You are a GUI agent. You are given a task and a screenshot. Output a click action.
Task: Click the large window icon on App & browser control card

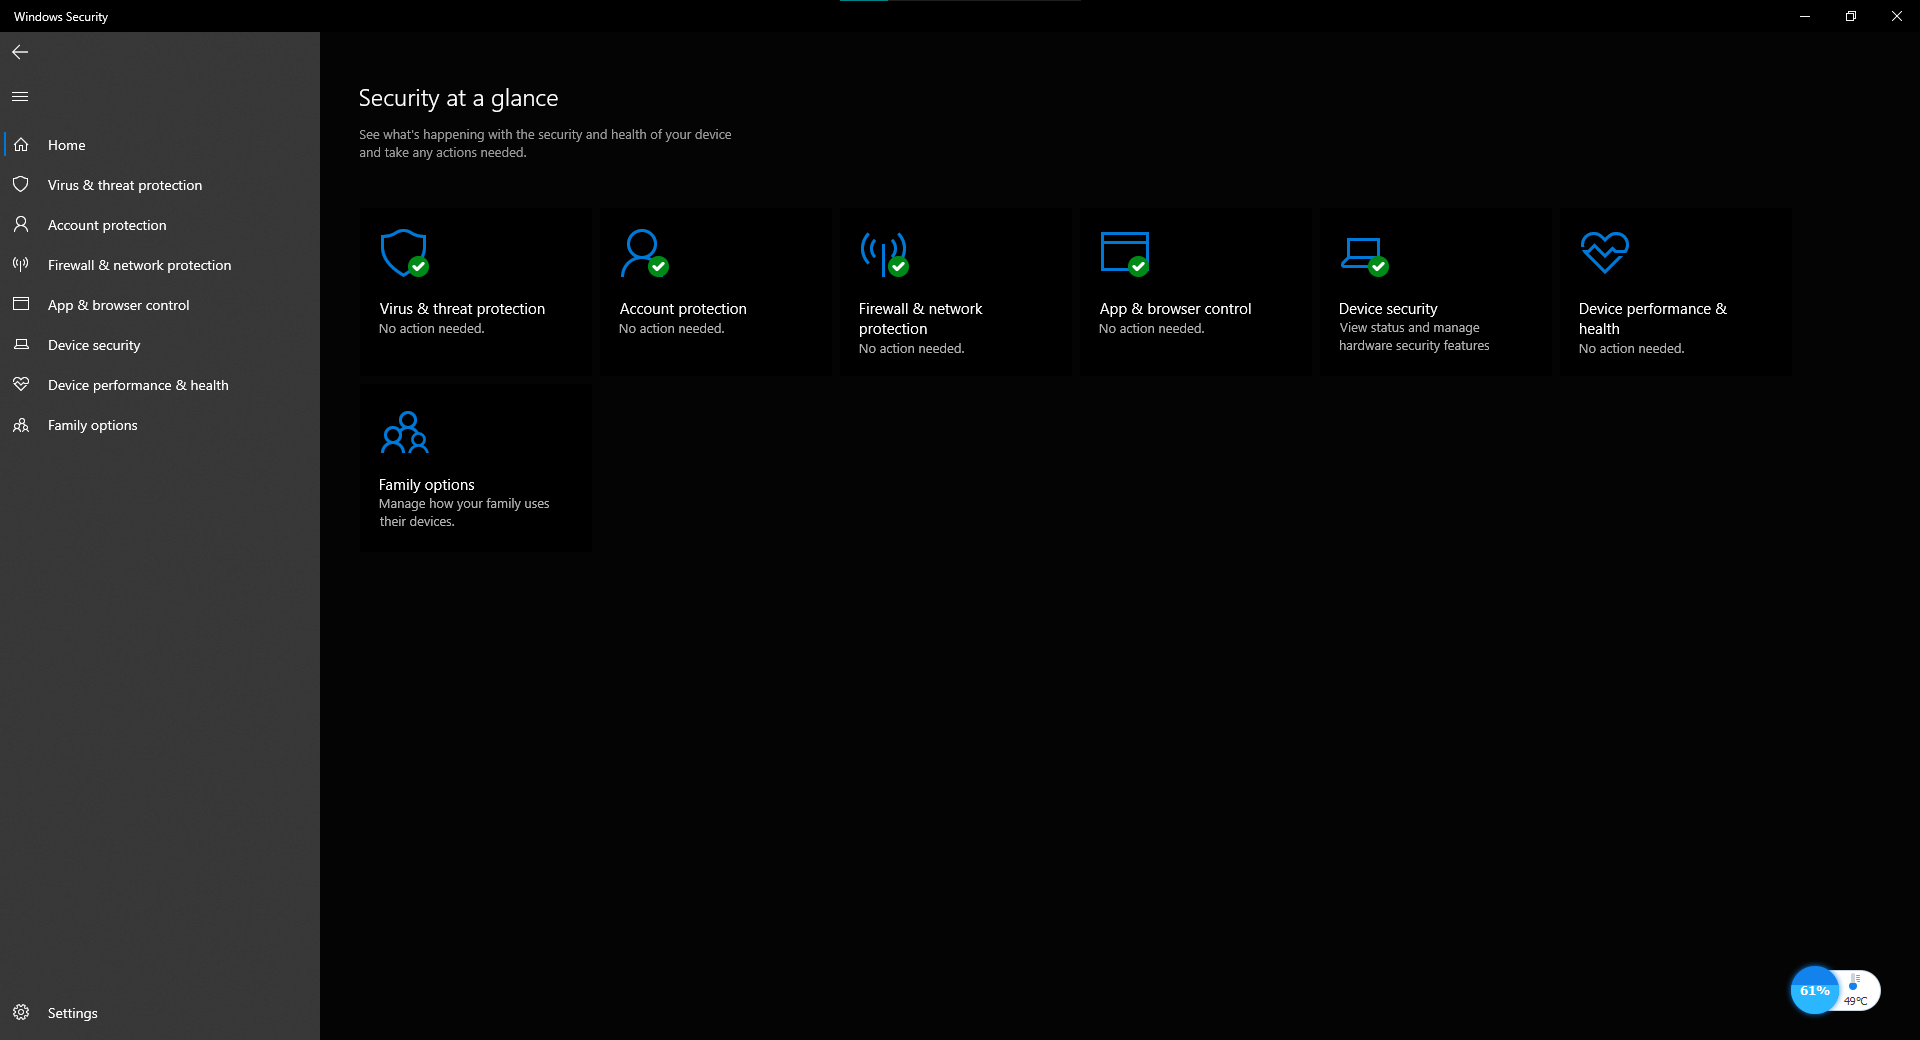click(1125, 253)
